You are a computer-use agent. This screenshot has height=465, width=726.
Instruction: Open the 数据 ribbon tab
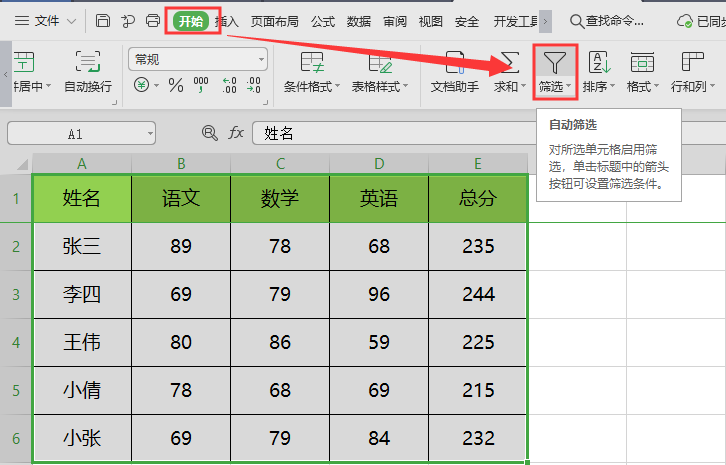pos(359,21)
